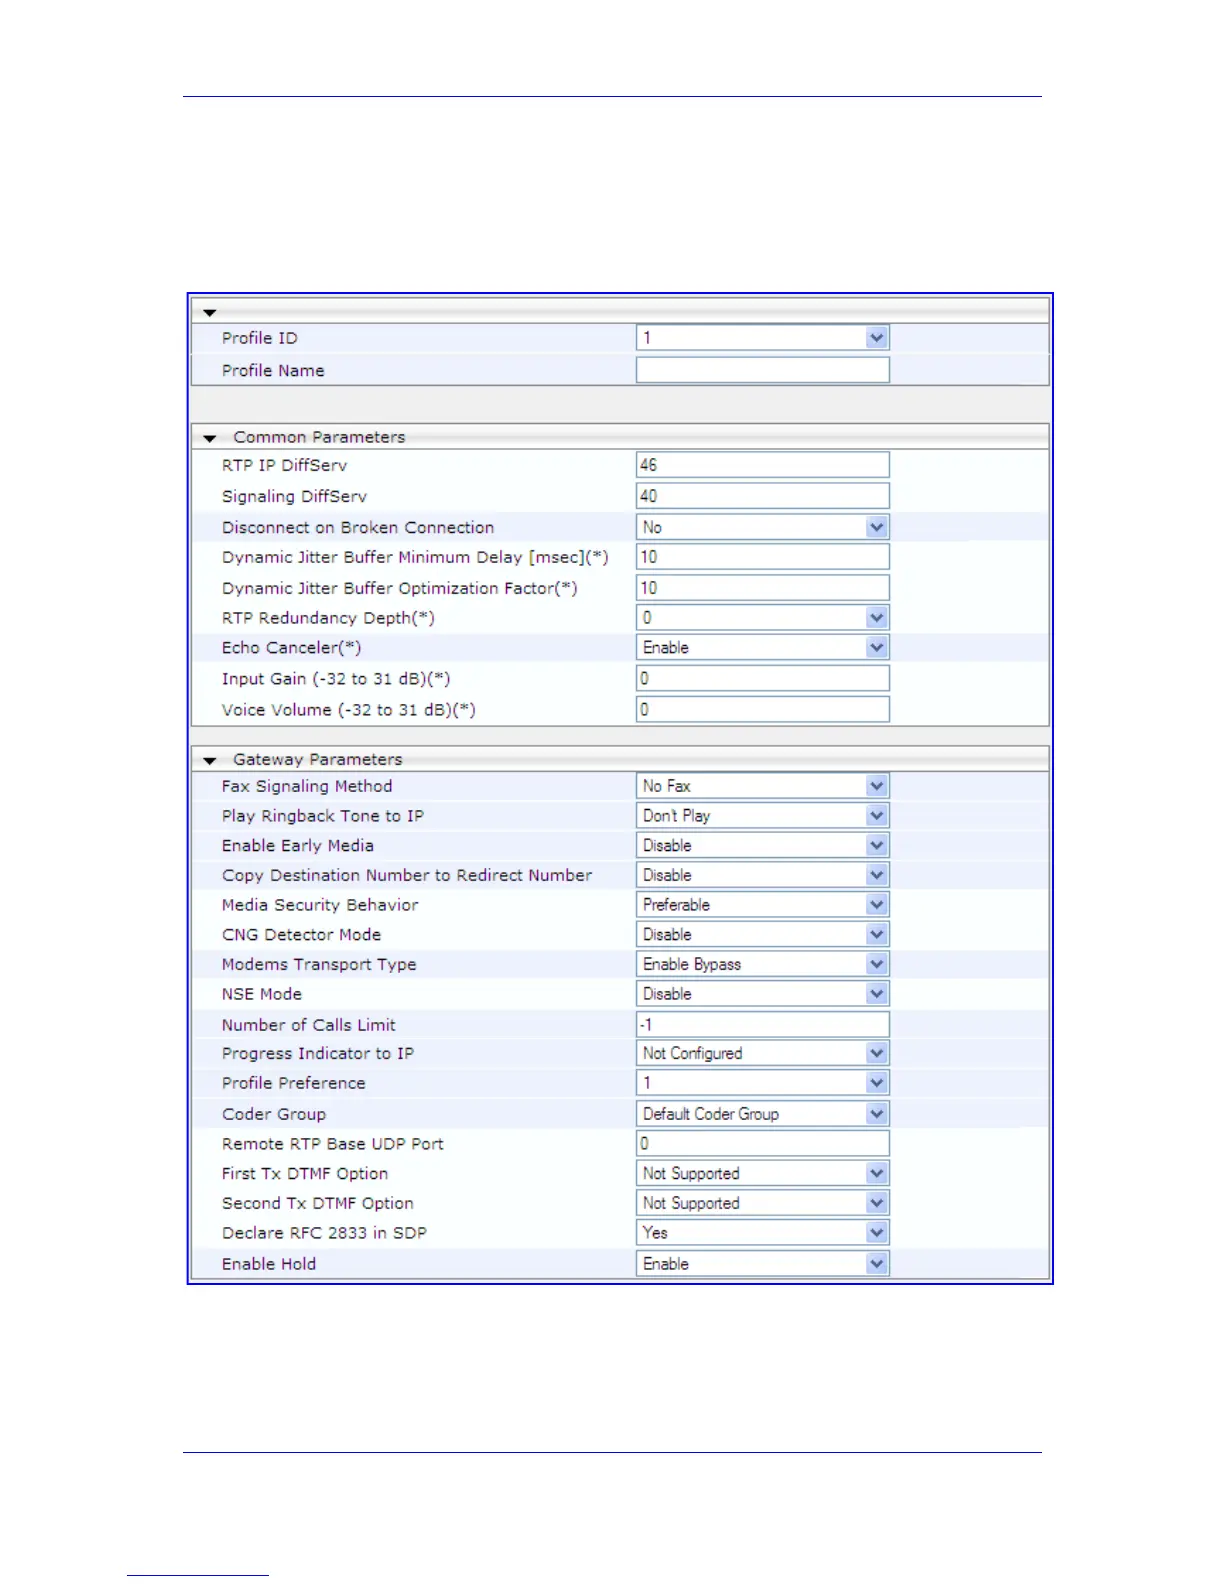Click the Enable Hold label
The image size is (1224, 1584).
[x=269, y=1264]
